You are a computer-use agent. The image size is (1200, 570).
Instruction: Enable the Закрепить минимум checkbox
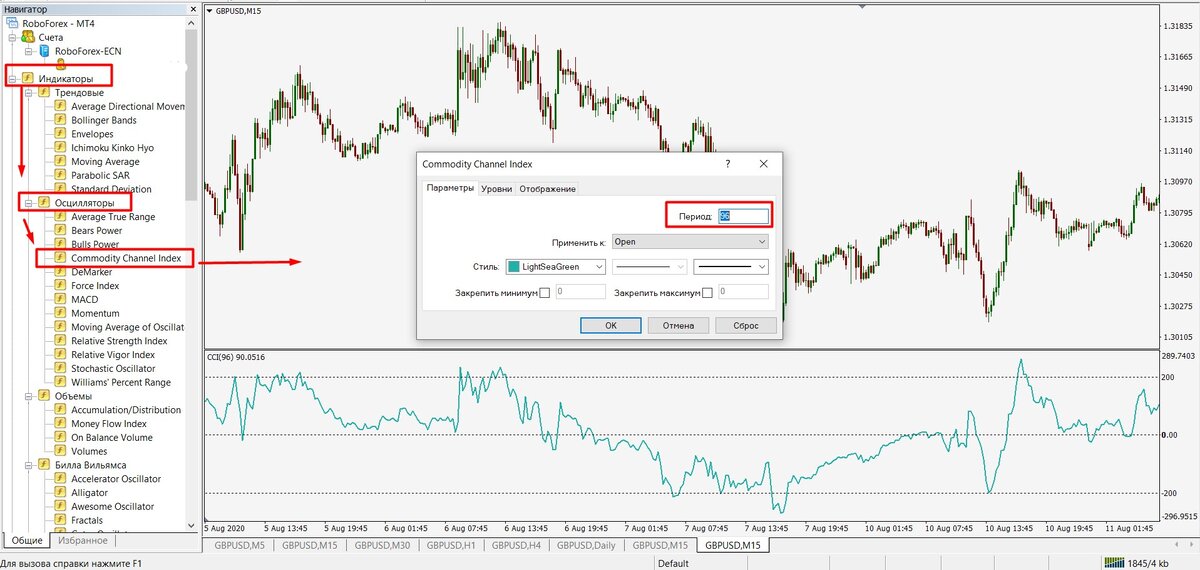[545, 293]
